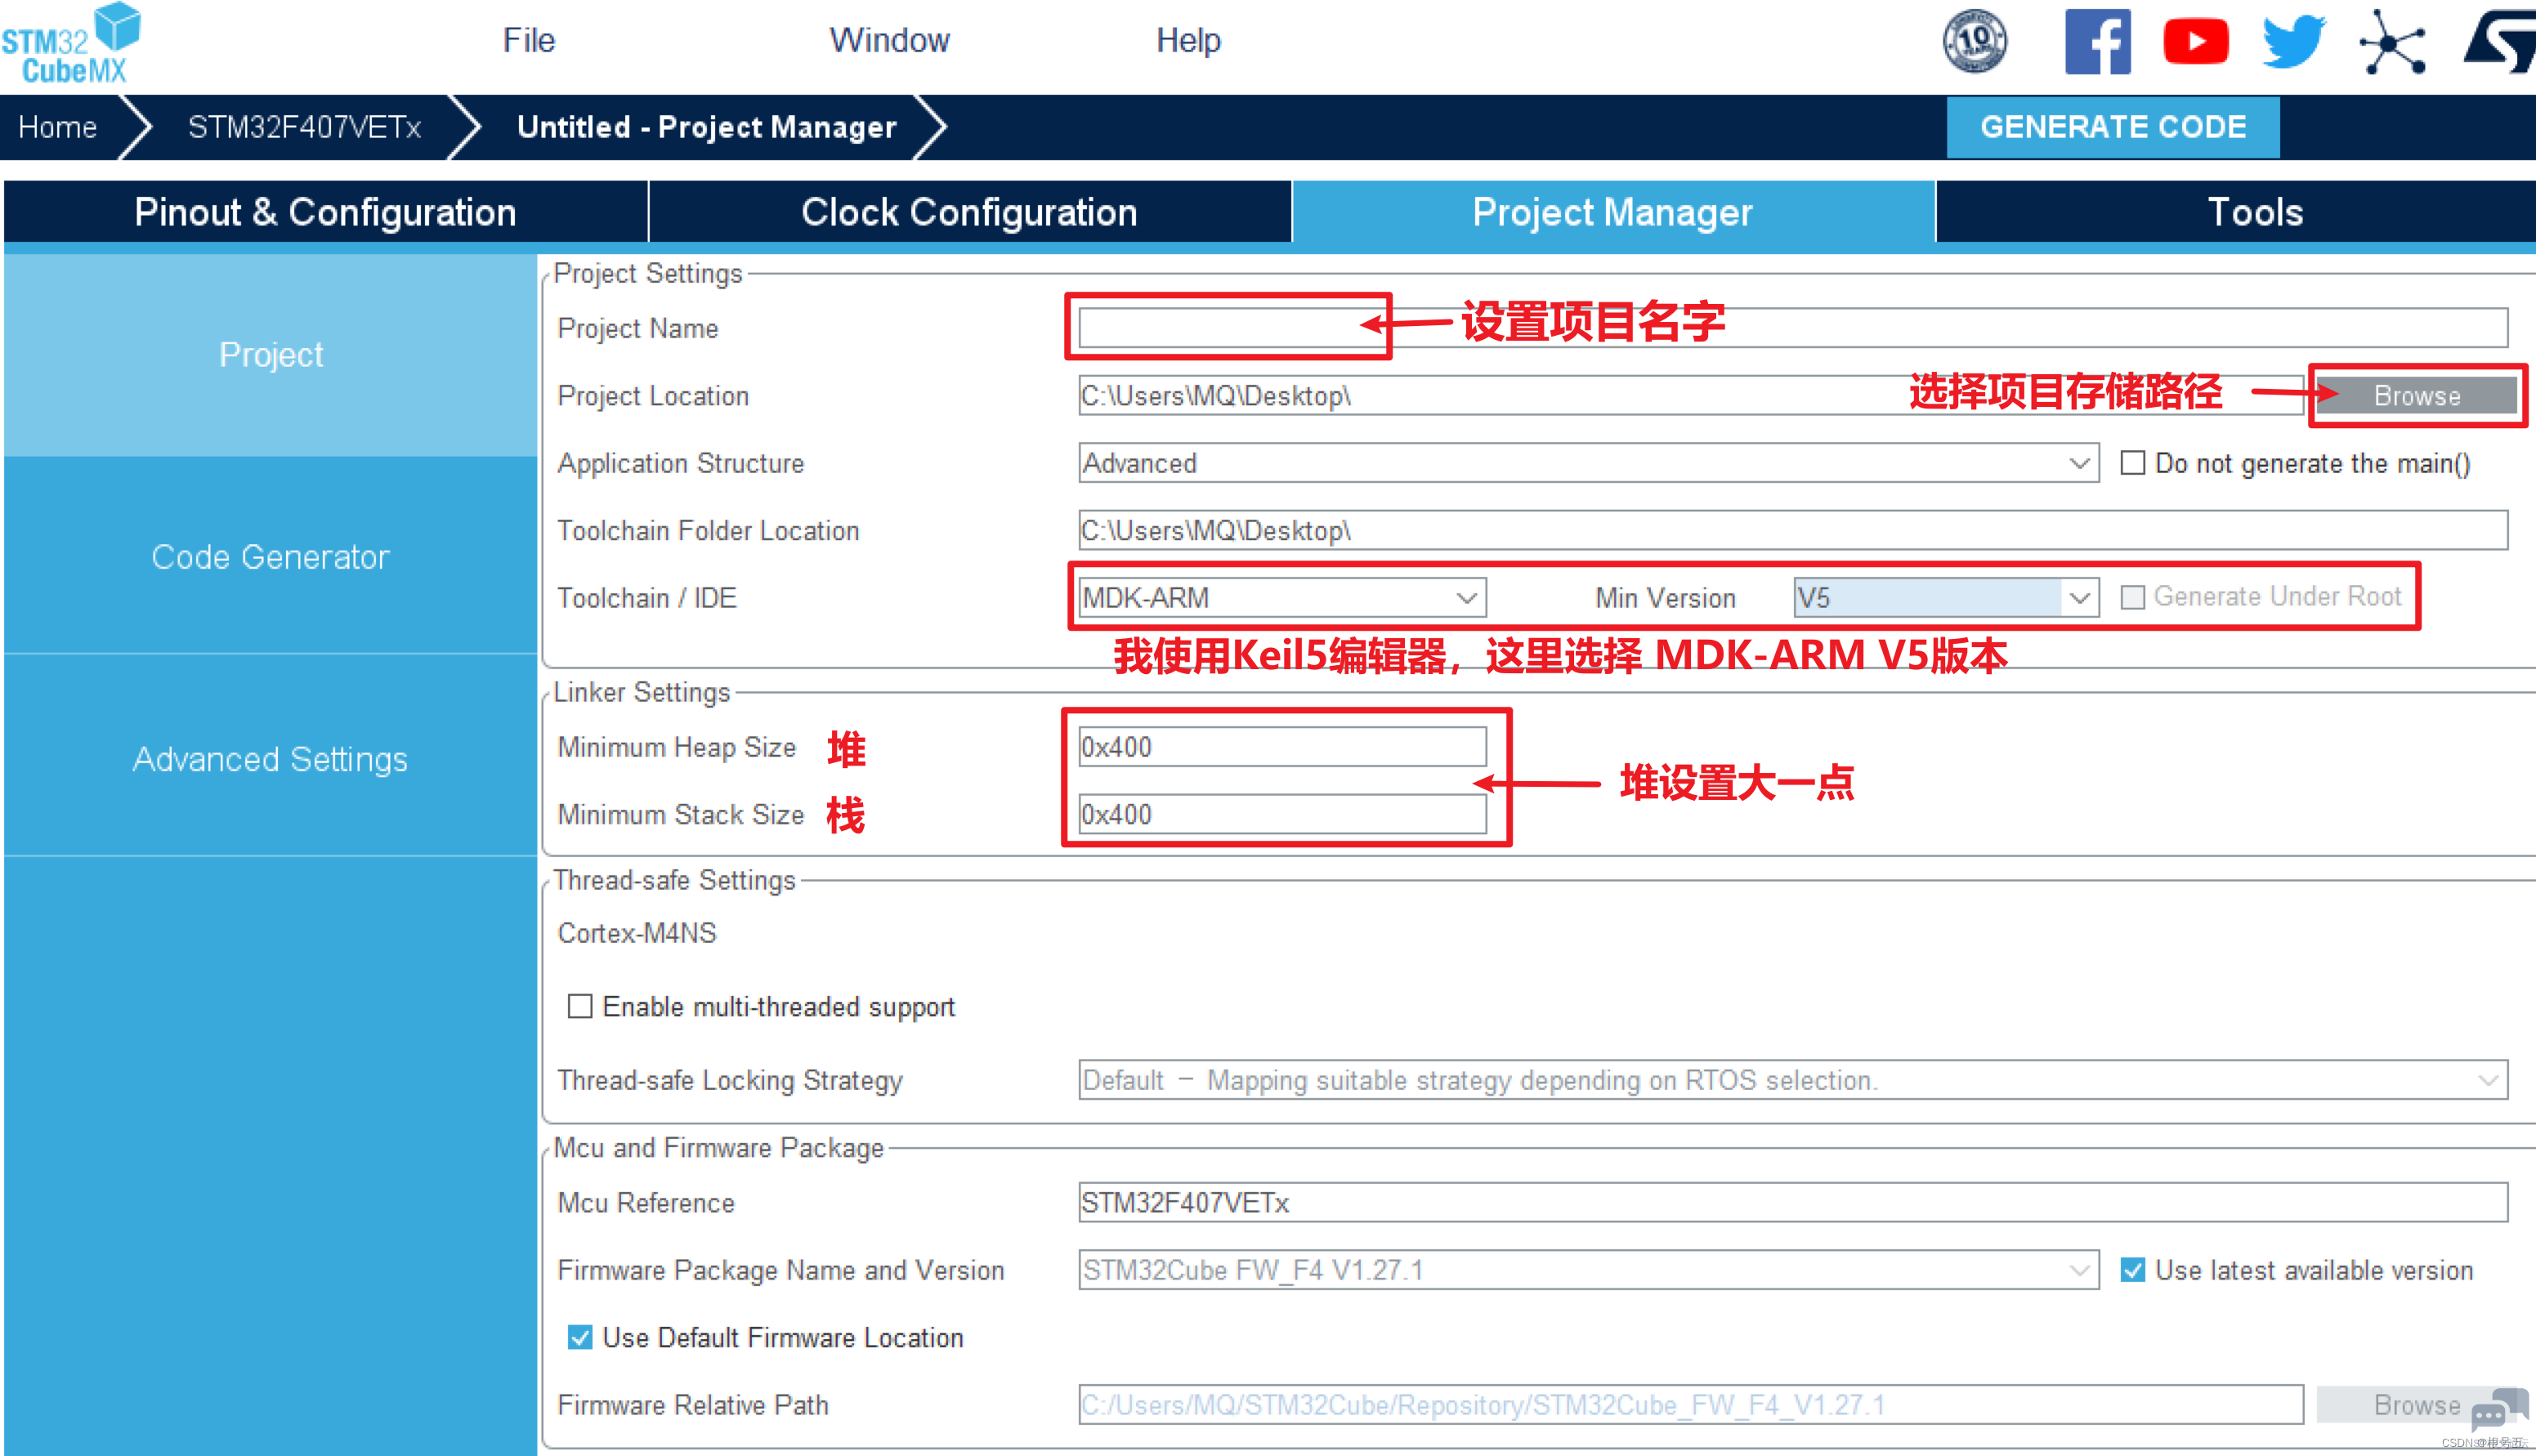2536x1456 pixels.
Task: Open the Application Structure dropdown
Action: click(1588, 463)
